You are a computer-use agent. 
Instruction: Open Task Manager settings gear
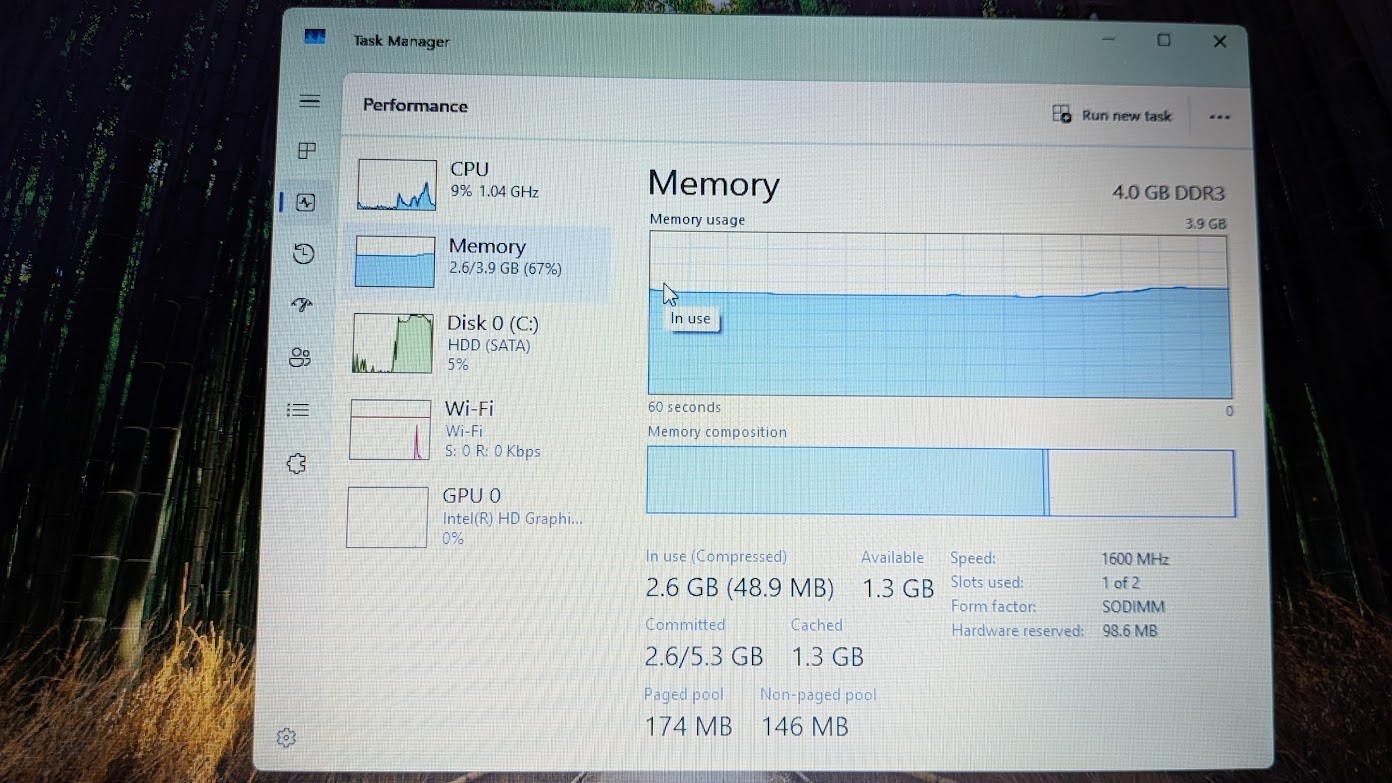pyautogui.click(x=286, y=738)
